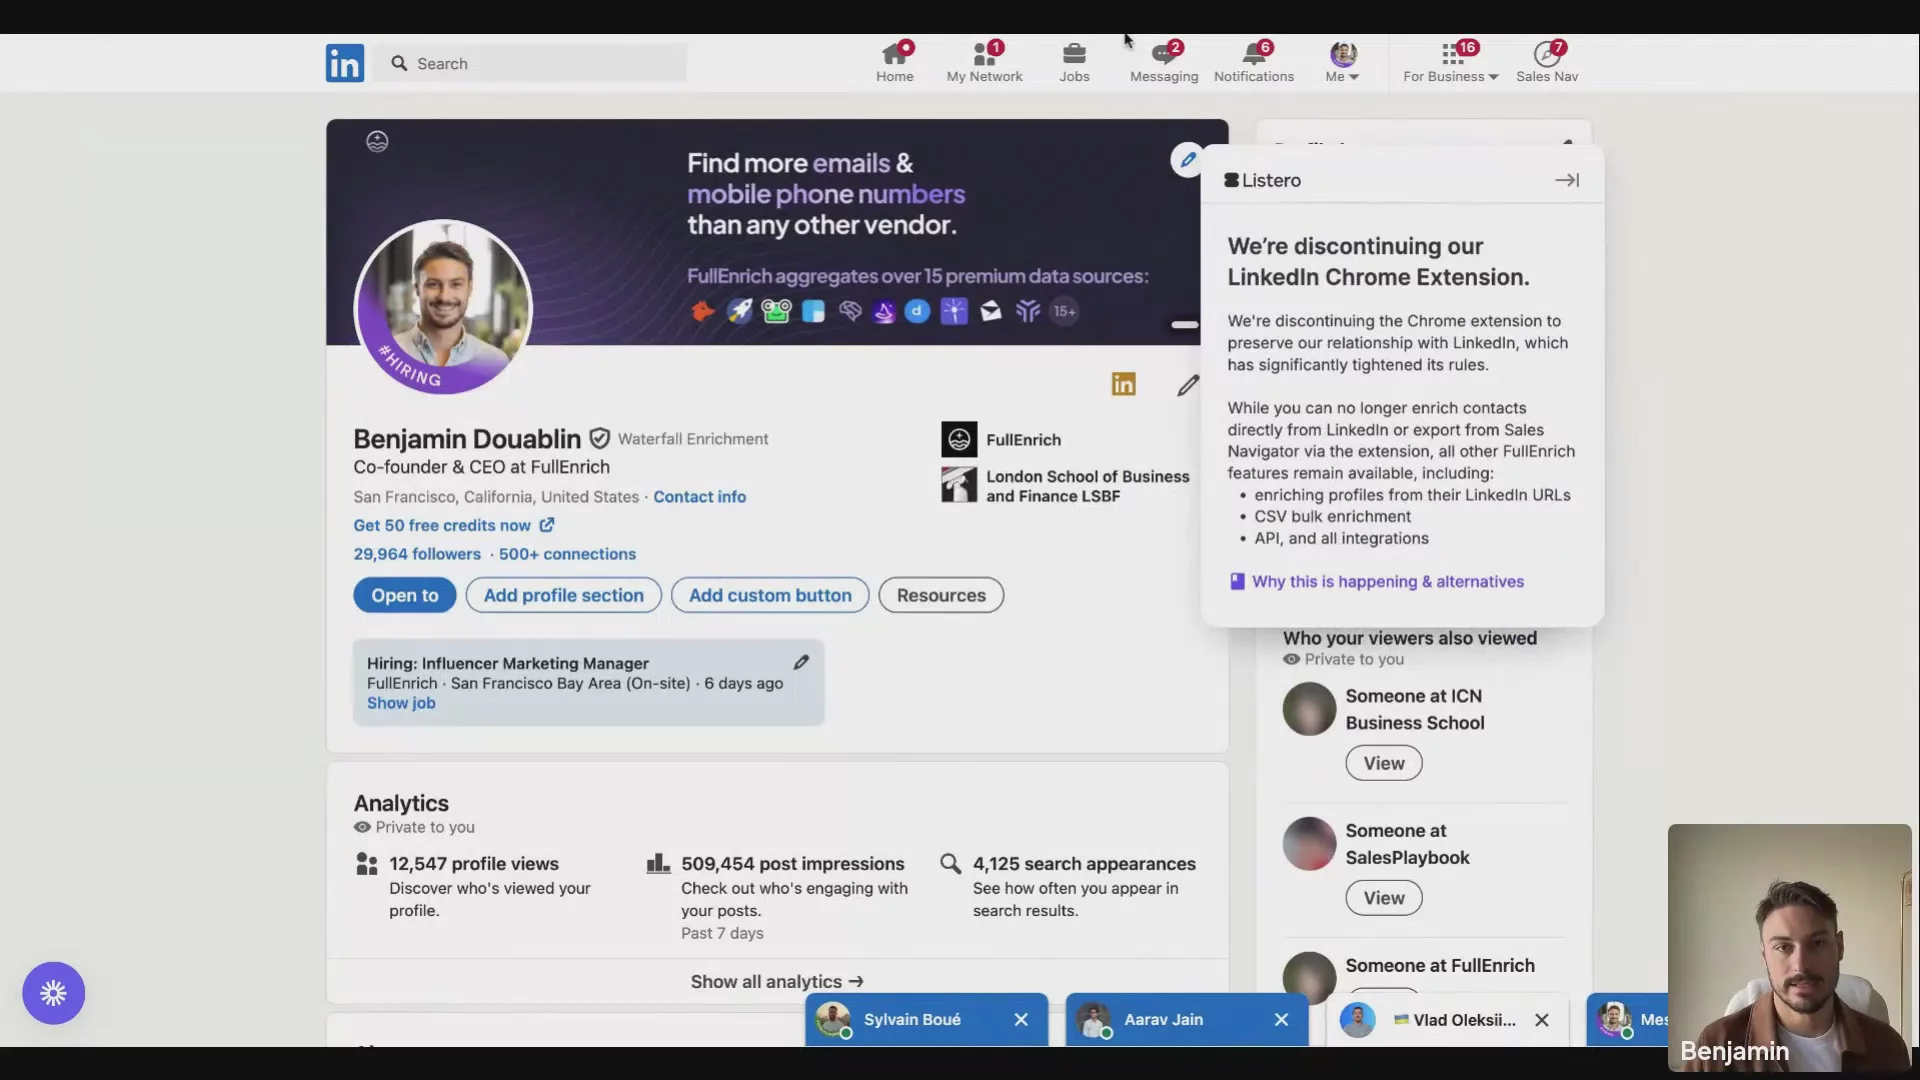This screenshot has width=1920, height=1080.
Task: Expand the Me profile menu
Action: coord(1343,62)
